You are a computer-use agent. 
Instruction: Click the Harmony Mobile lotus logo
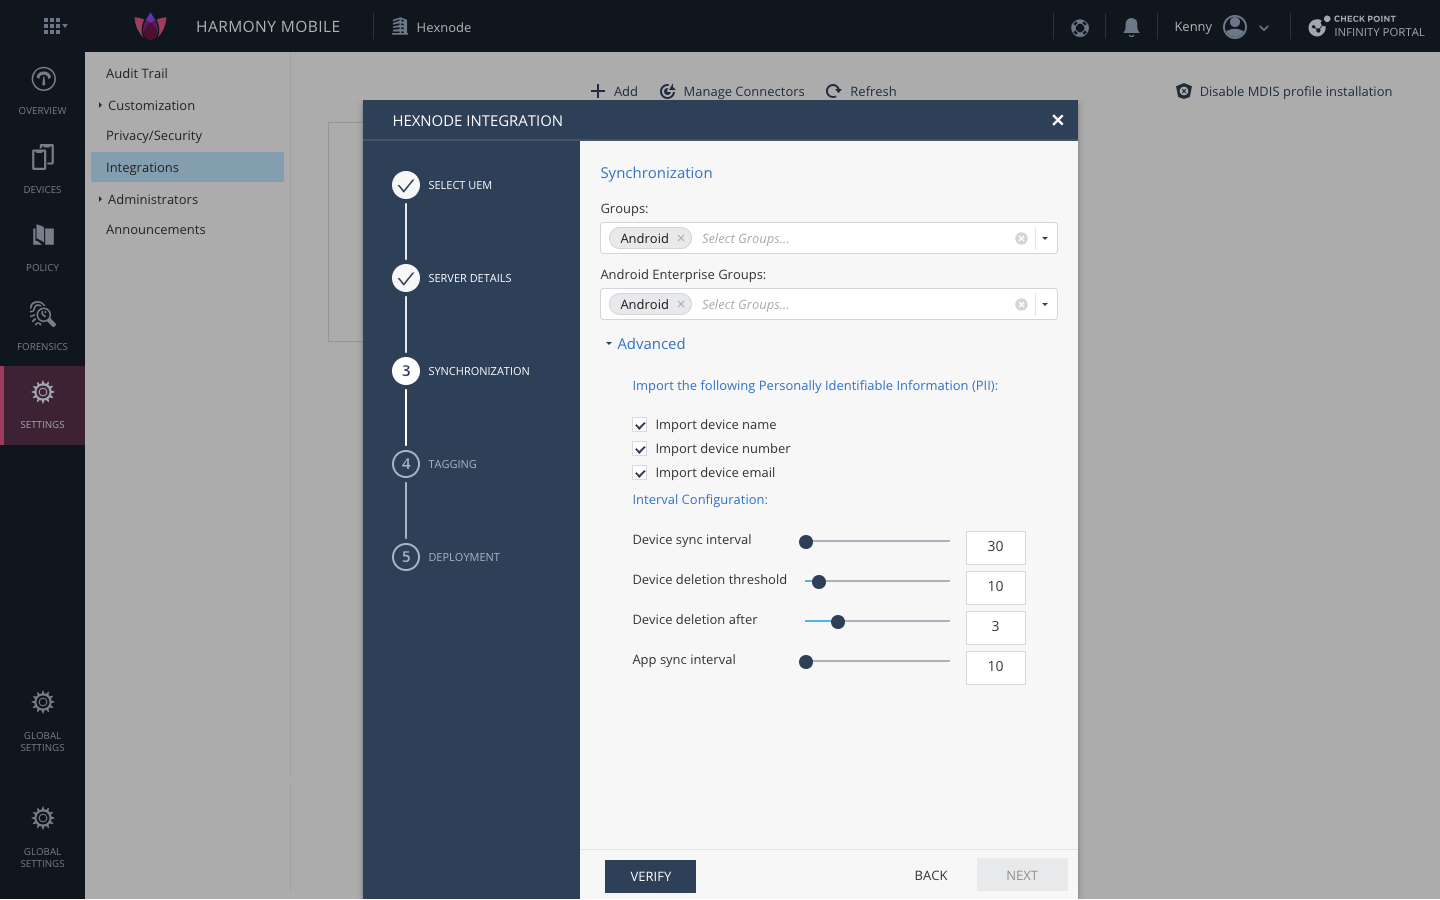pyautogui.click(x=150, y=26)
